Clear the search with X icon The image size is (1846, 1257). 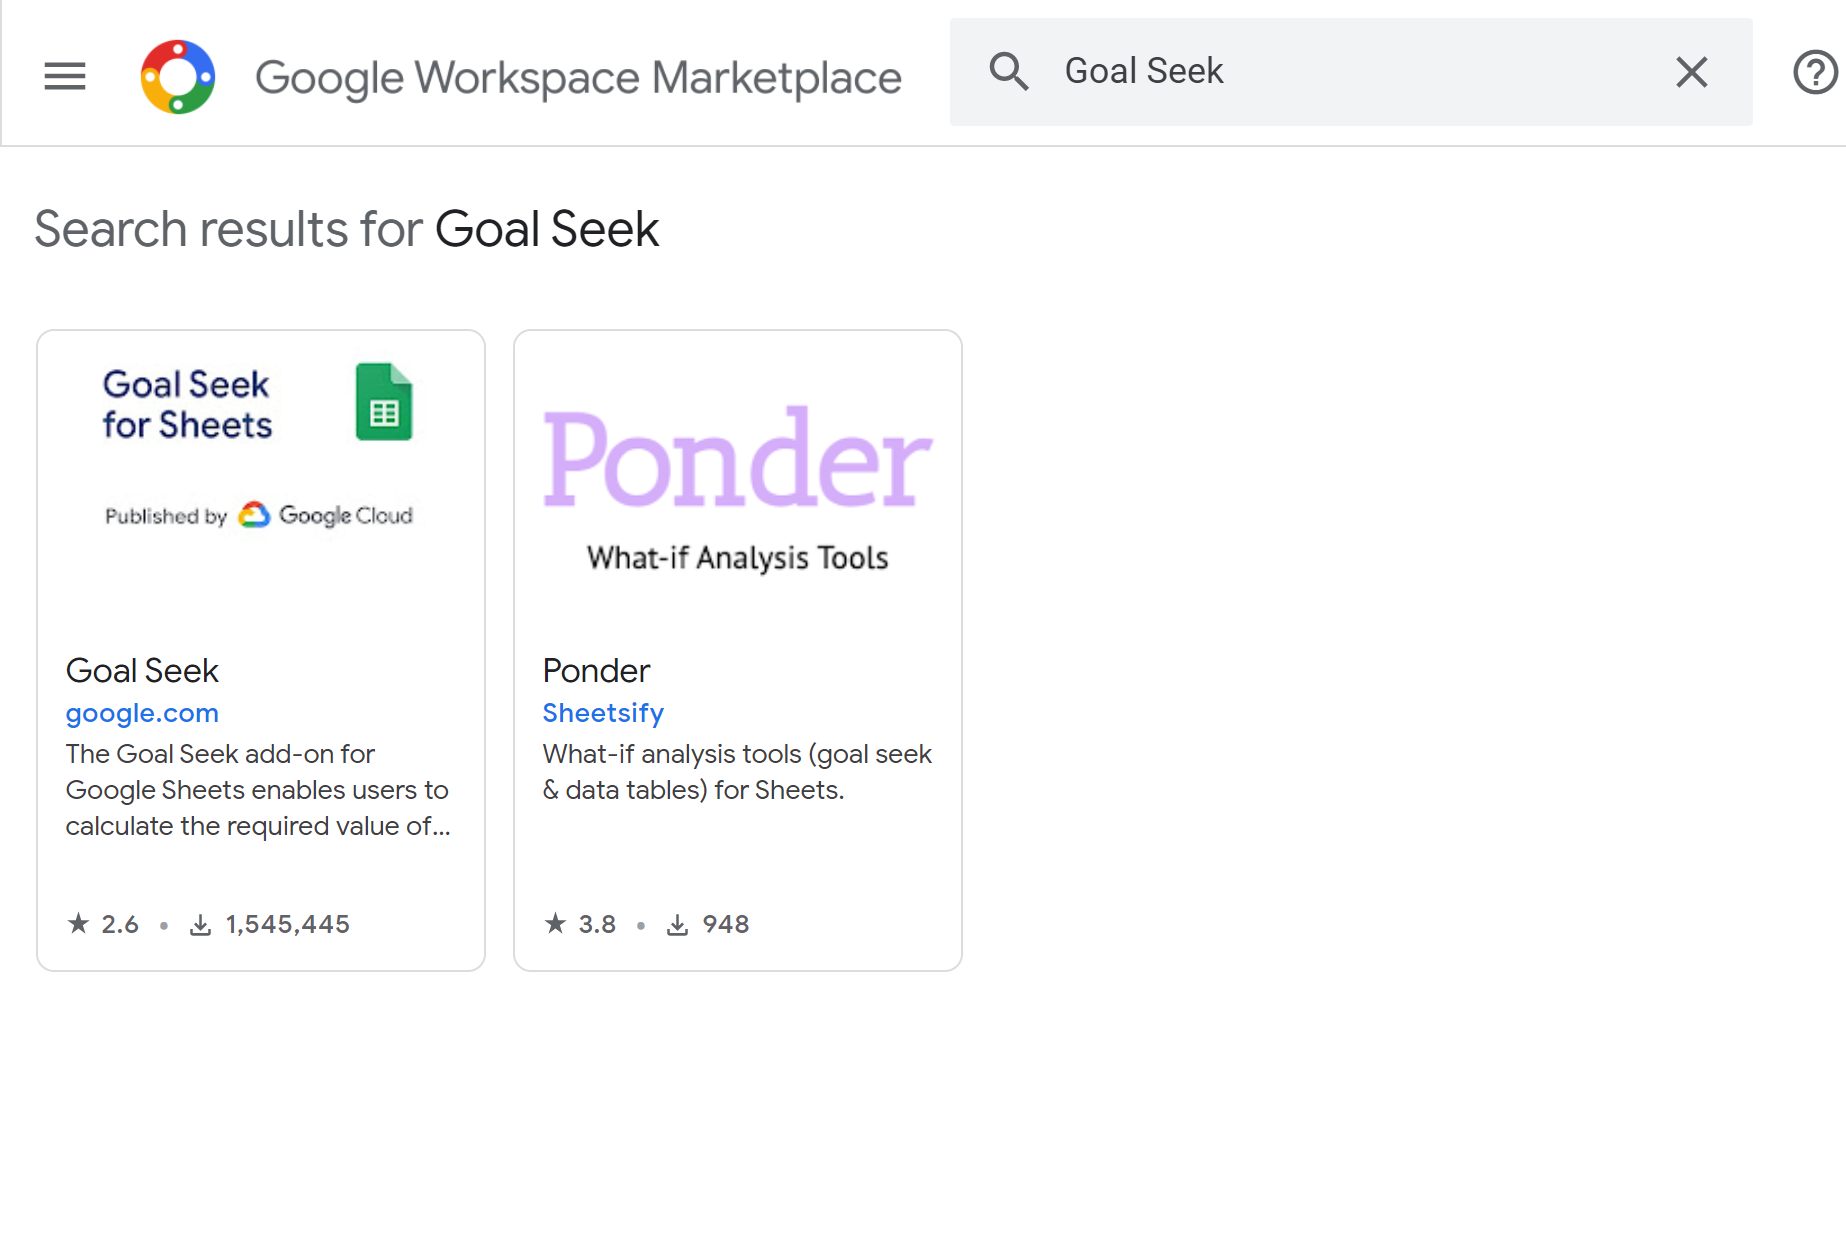point(1691,72)
